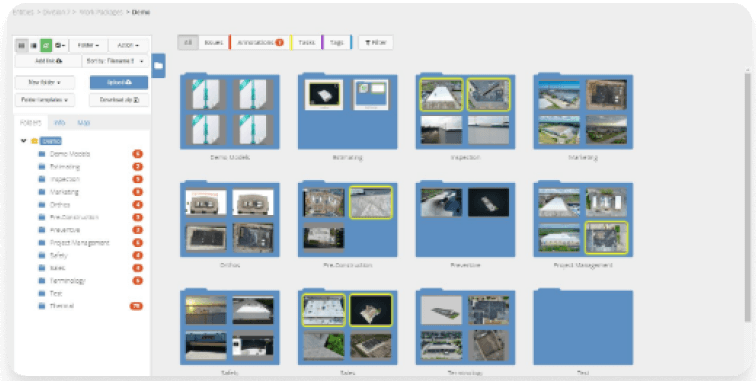Switch to the list view icon

(x=33, y=45)
